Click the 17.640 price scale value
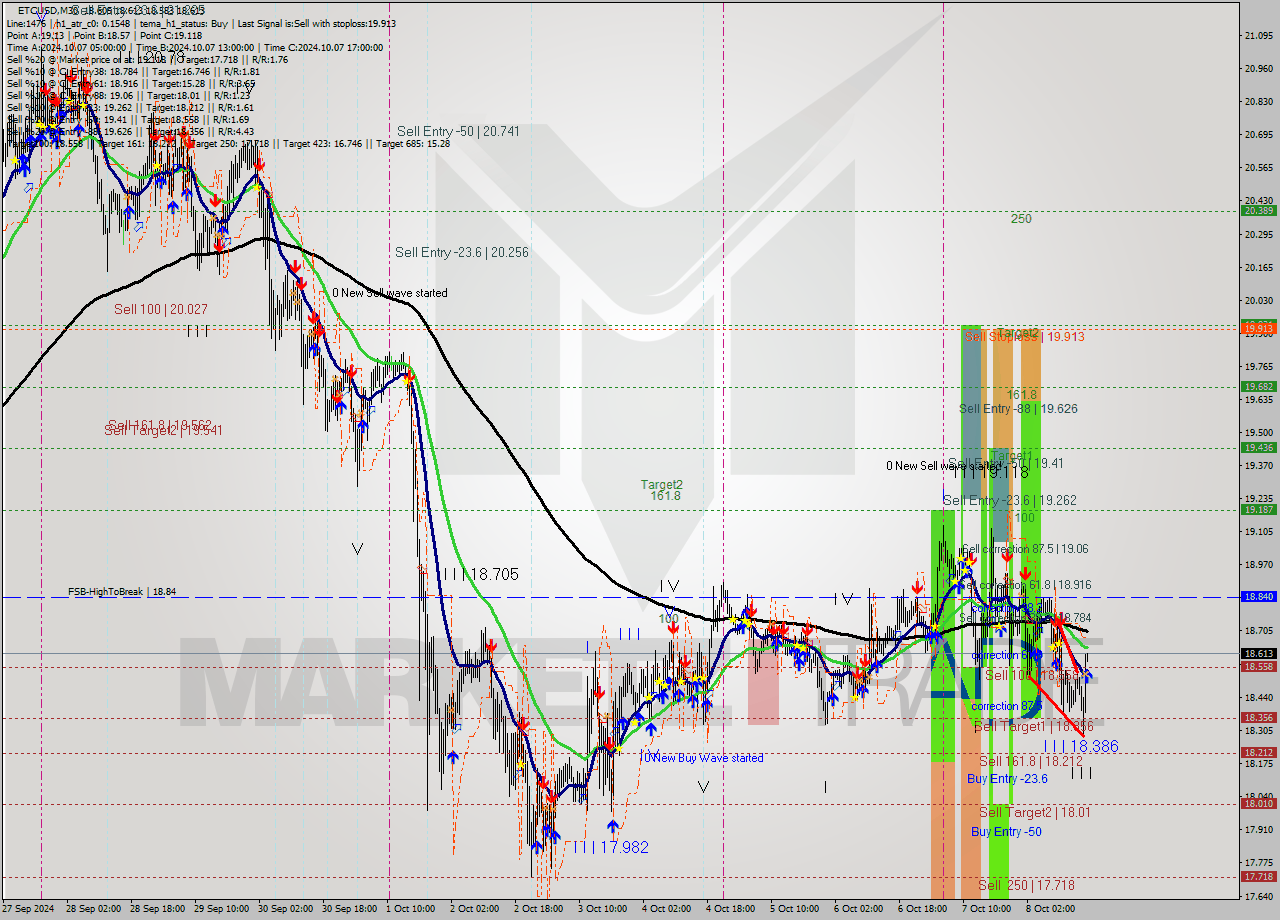1280x920 pixels. (1258, 896)
